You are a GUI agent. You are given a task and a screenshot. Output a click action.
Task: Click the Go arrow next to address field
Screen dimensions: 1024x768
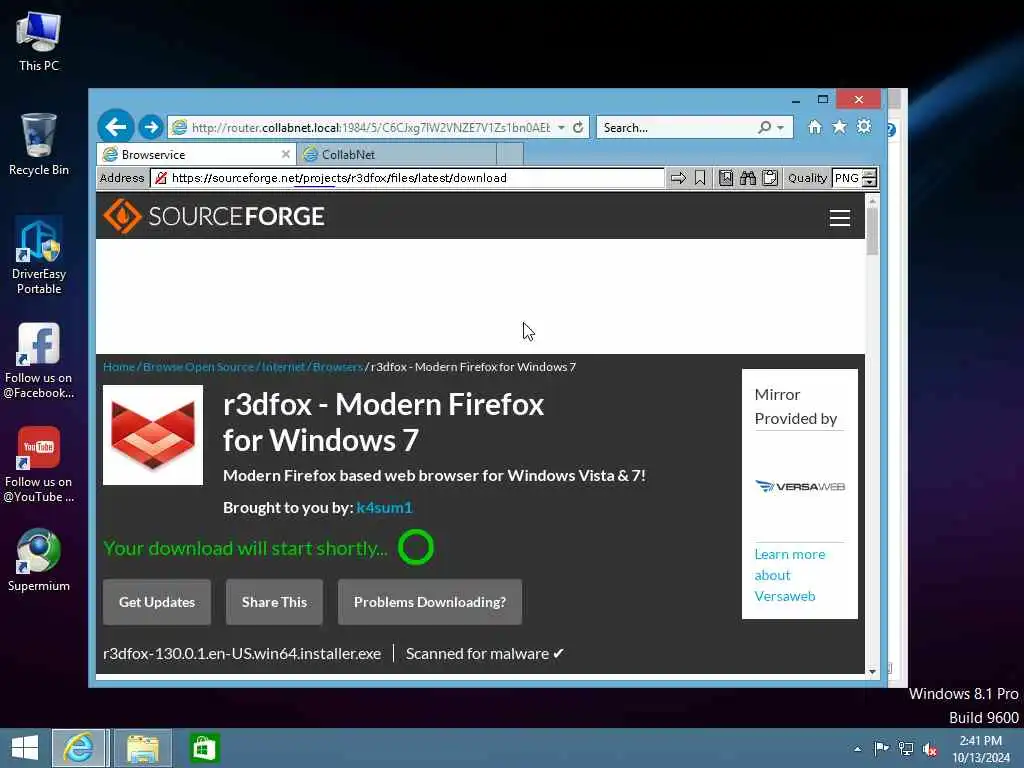(679, 178)
